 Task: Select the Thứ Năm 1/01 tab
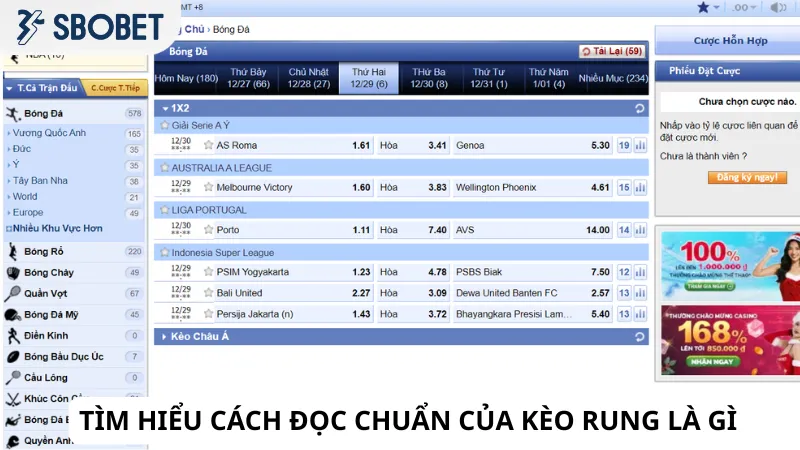[549, 78]
